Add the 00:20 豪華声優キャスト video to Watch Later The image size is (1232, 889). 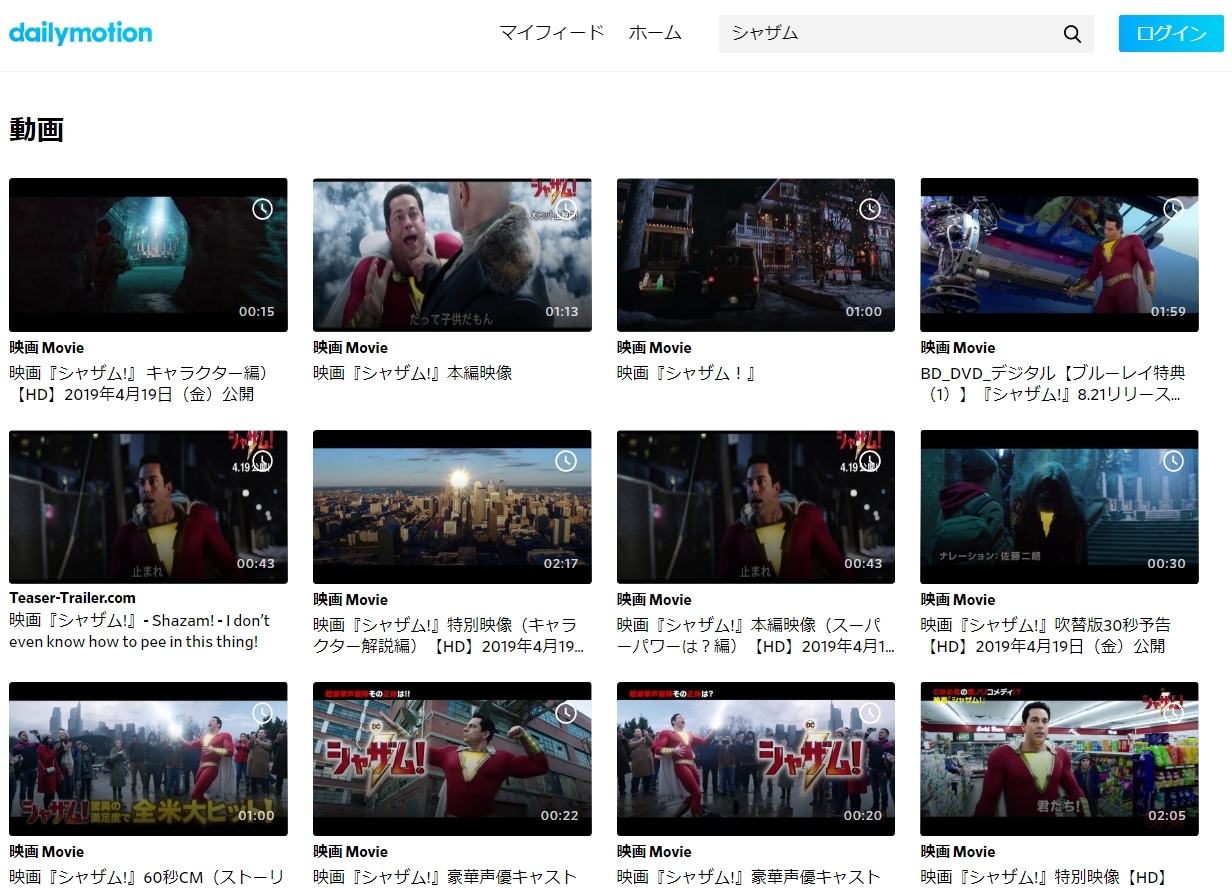pyautogui.click(x=870, y=713)
